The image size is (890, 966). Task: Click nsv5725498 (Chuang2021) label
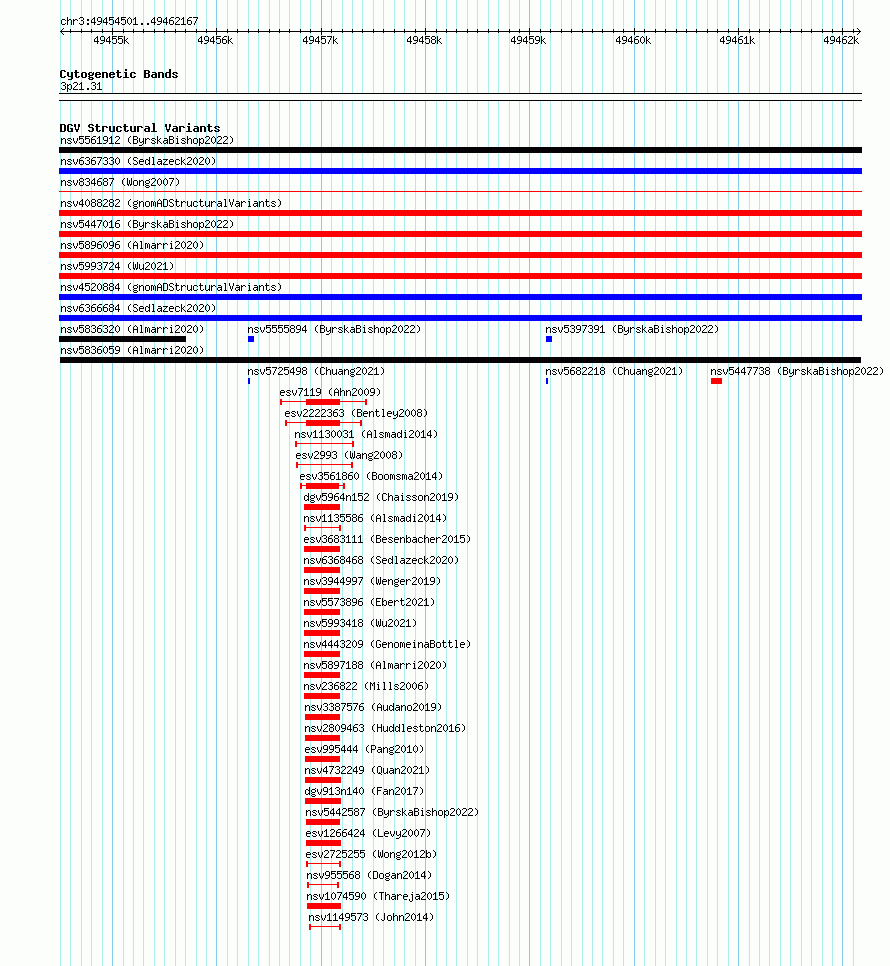(x=316, y=371)
